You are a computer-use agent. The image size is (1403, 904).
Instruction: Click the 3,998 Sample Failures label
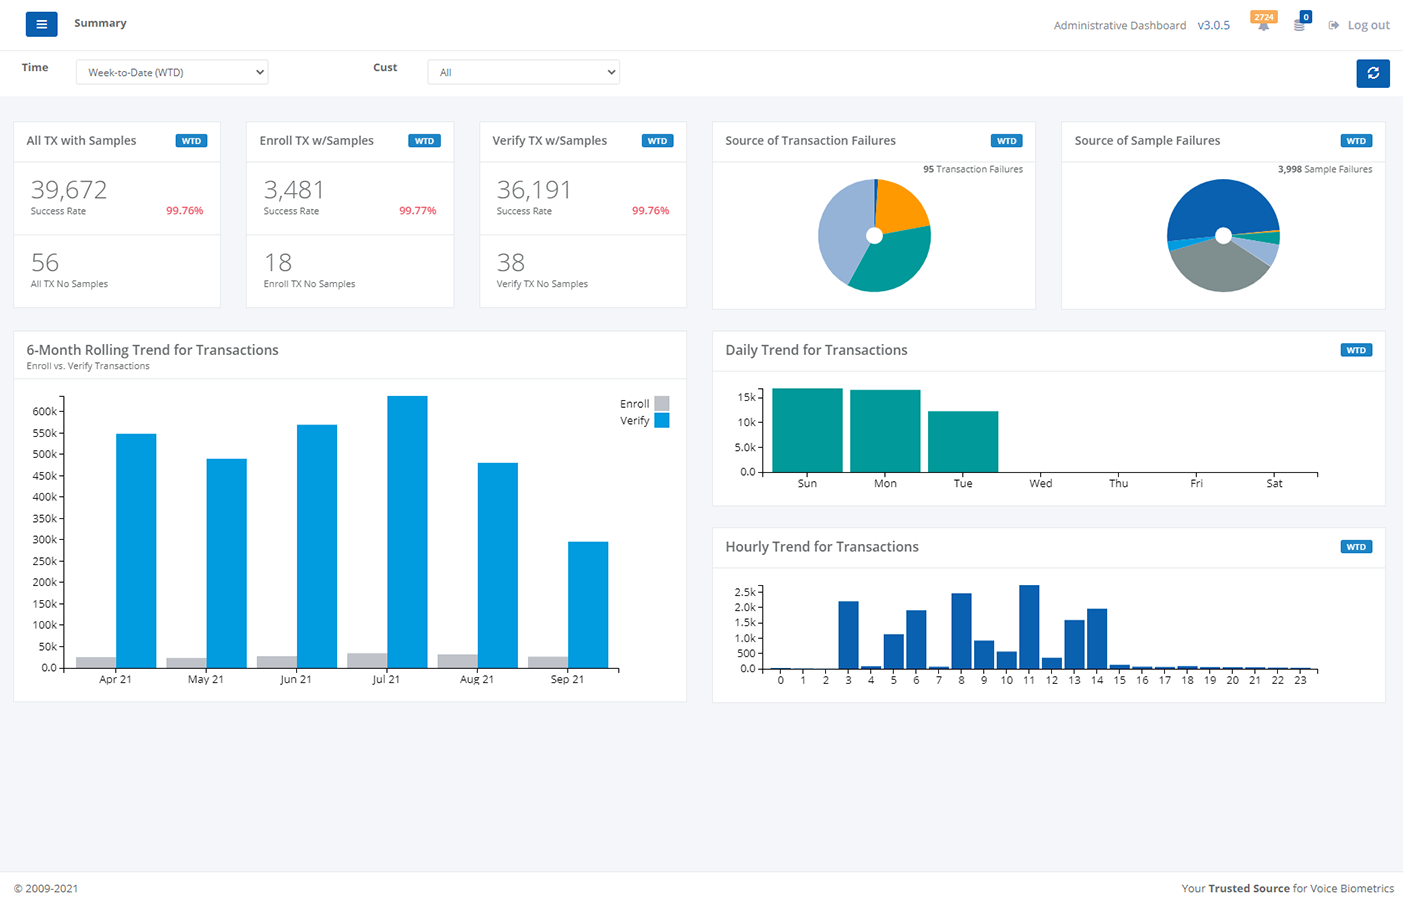tap(1325, 169)
